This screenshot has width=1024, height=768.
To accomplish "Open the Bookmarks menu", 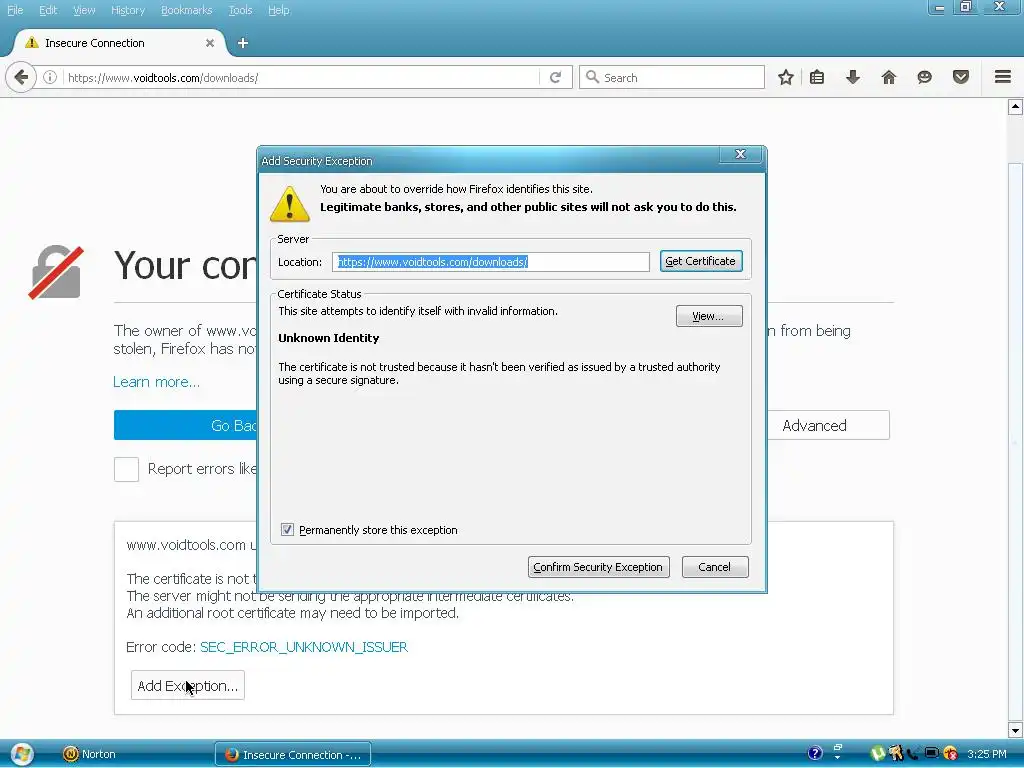I will [x=186, y=10].
